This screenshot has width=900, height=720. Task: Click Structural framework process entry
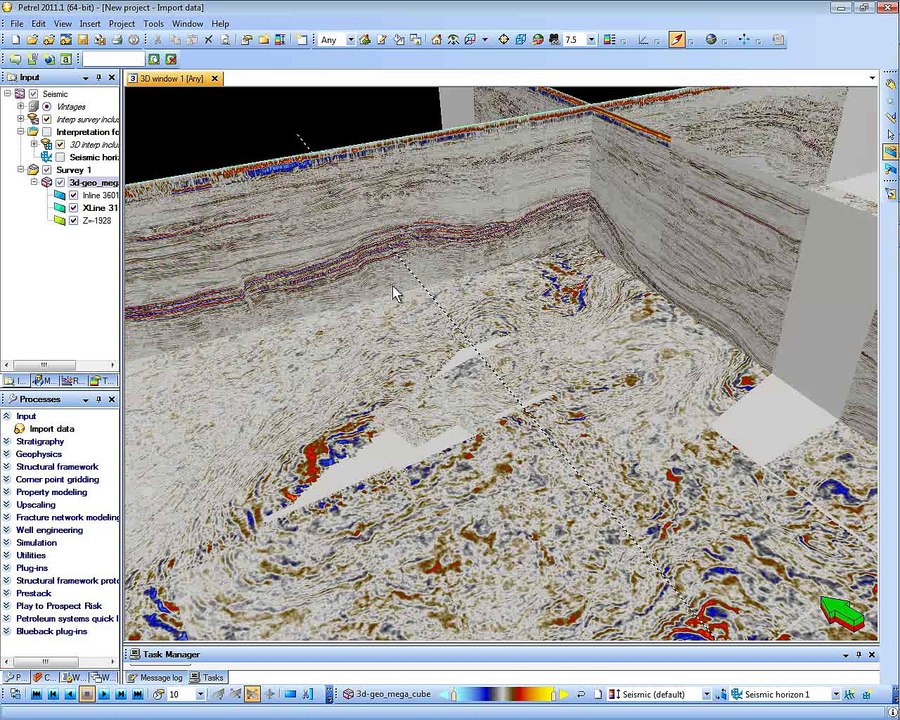(x=57, y=467)
